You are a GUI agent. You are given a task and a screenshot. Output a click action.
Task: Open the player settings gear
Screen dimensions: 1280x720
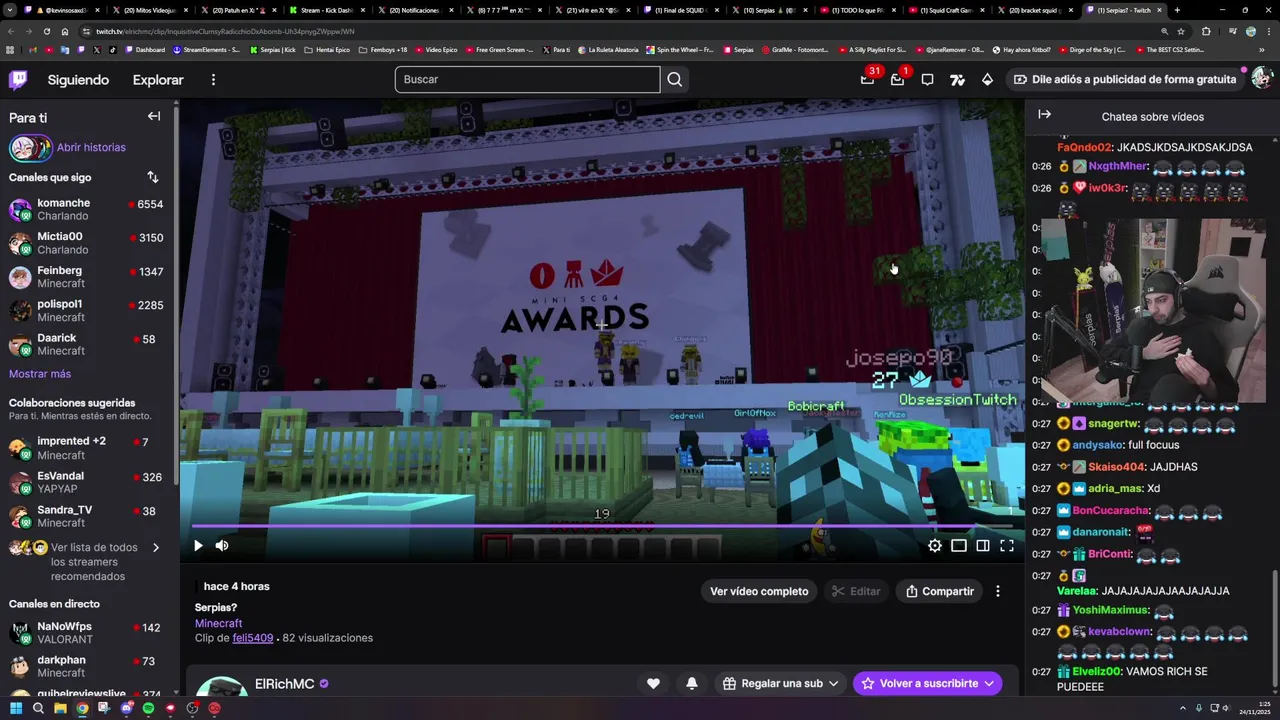[934, 545]
